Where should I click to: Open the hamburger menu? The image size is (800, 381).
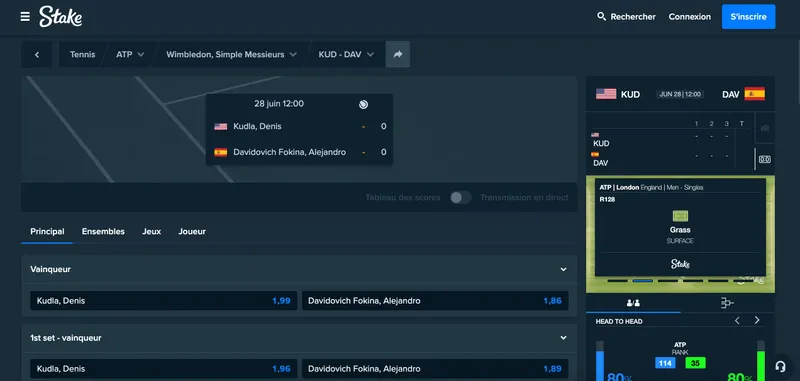click(25, 17)
